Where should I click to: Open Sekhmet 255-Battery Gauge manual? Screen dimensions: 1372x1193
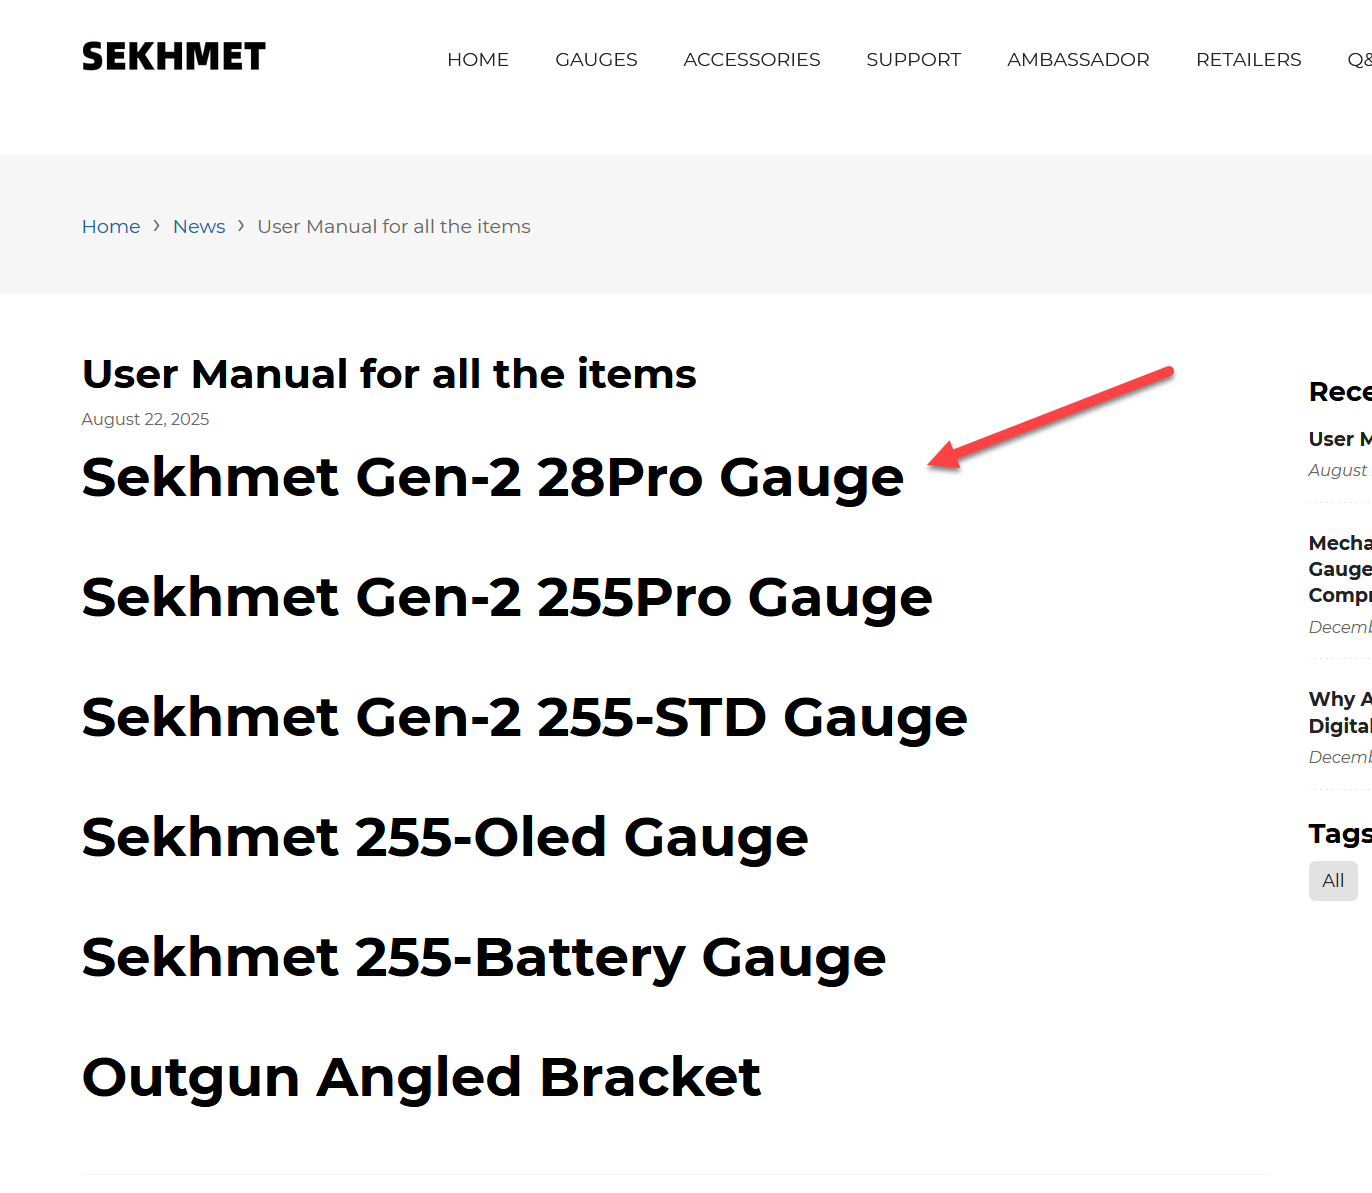[484, 957]
